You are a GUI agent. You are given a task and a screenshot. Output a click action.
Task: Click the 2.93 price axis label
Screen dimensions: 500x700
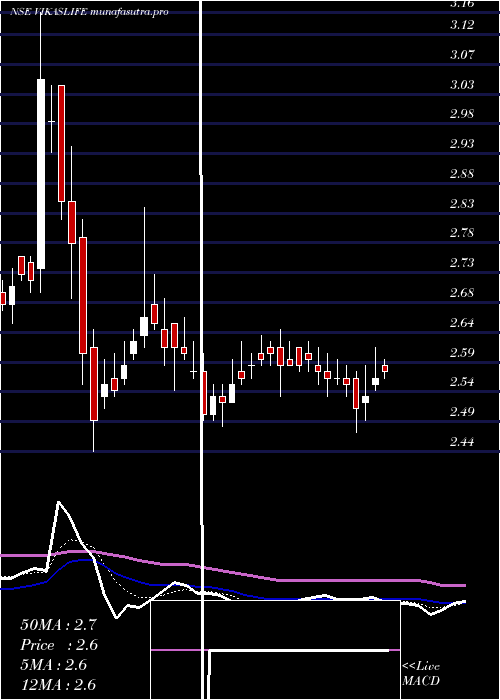(x=462, y=144)
